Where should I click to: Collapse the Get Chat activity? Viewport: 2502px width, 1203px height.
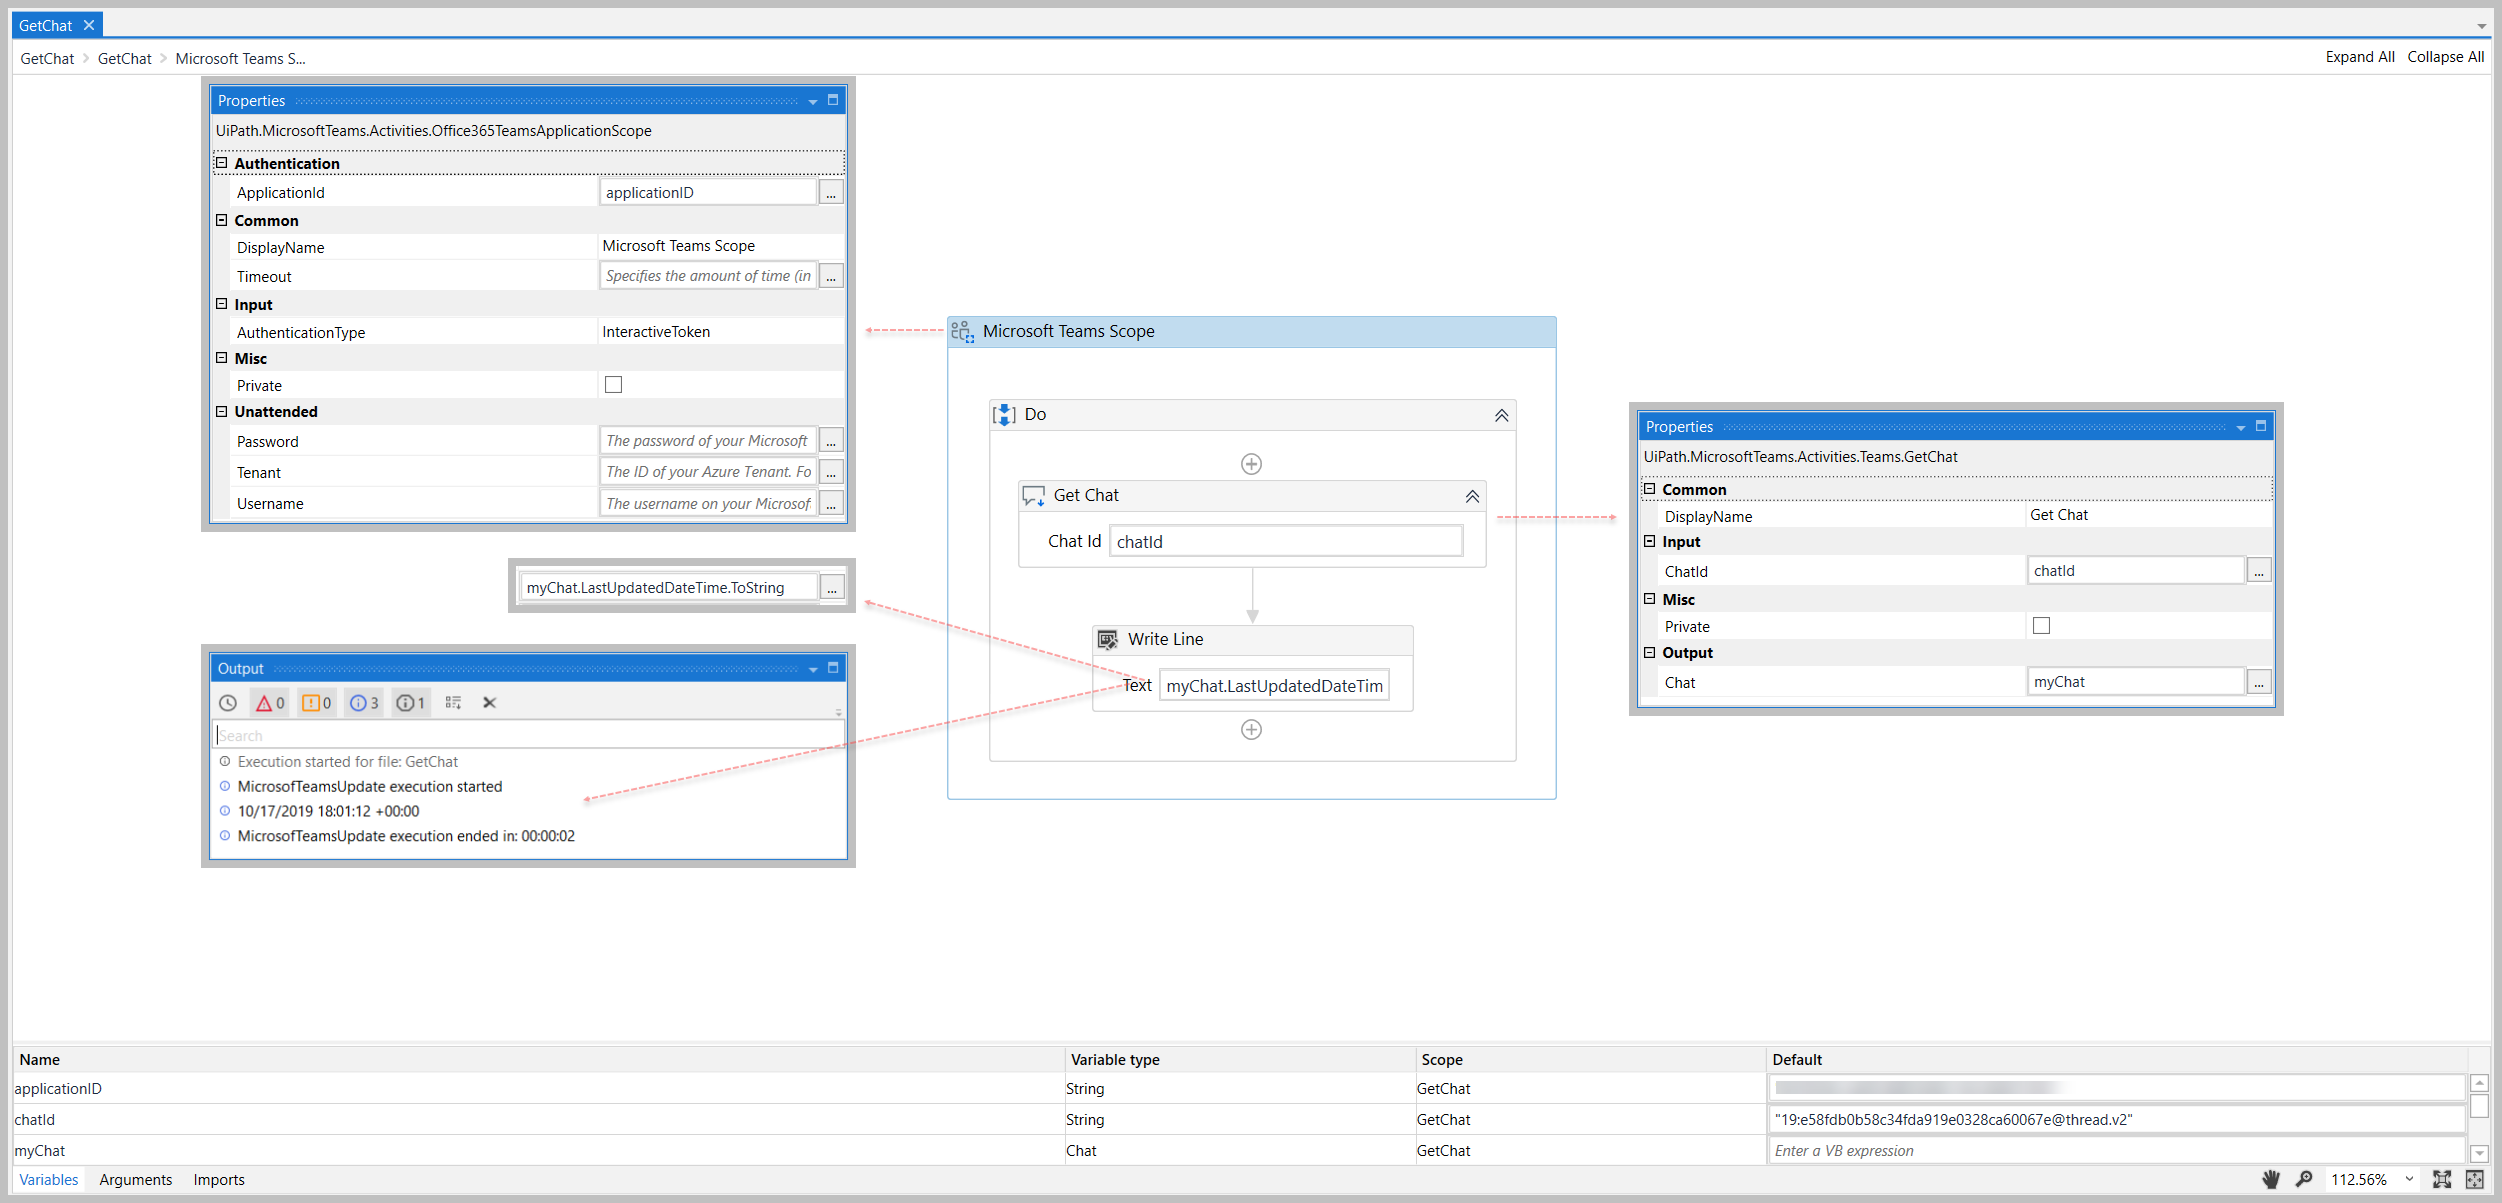tap(1472, 496)
